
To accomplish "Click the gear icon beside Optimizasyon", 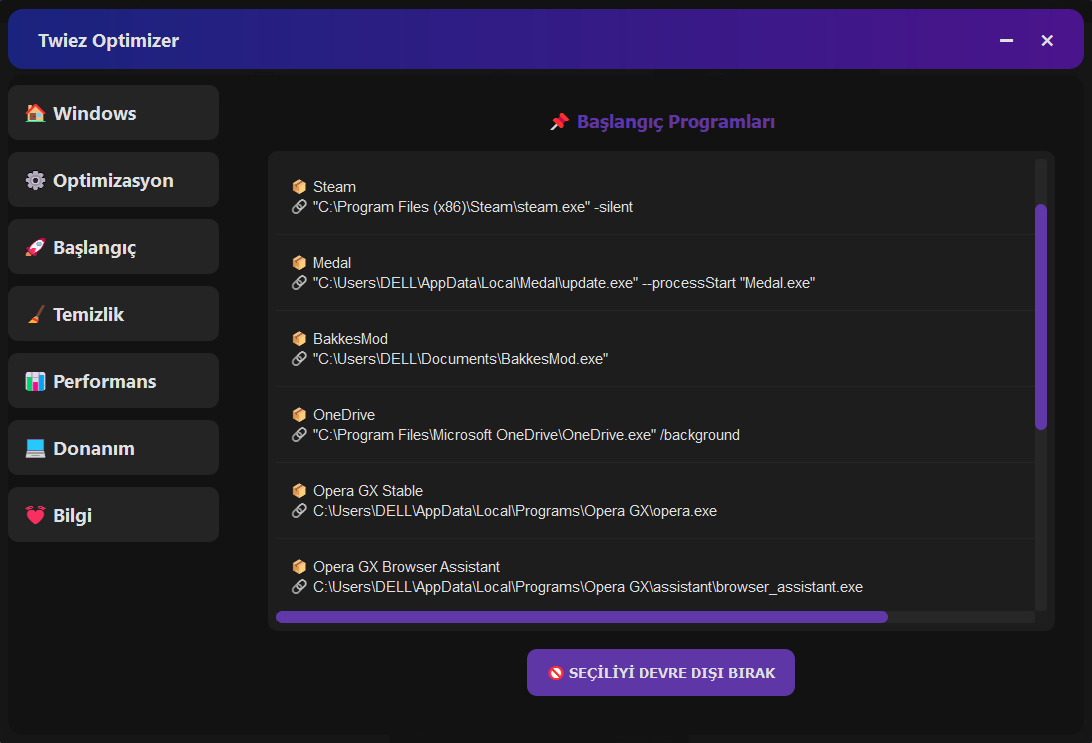I will pyautogui.click(x=36, y=180).
